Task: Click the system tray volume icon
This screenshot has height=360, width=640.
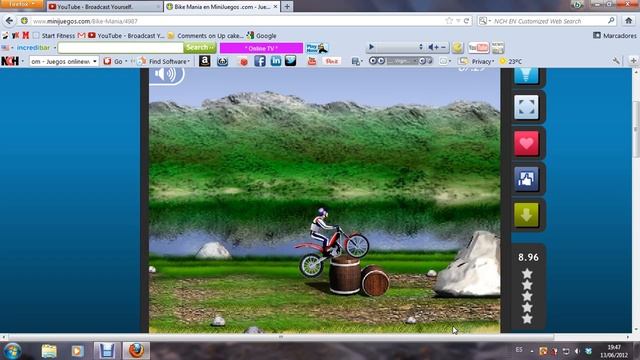Action: point(577,351)
